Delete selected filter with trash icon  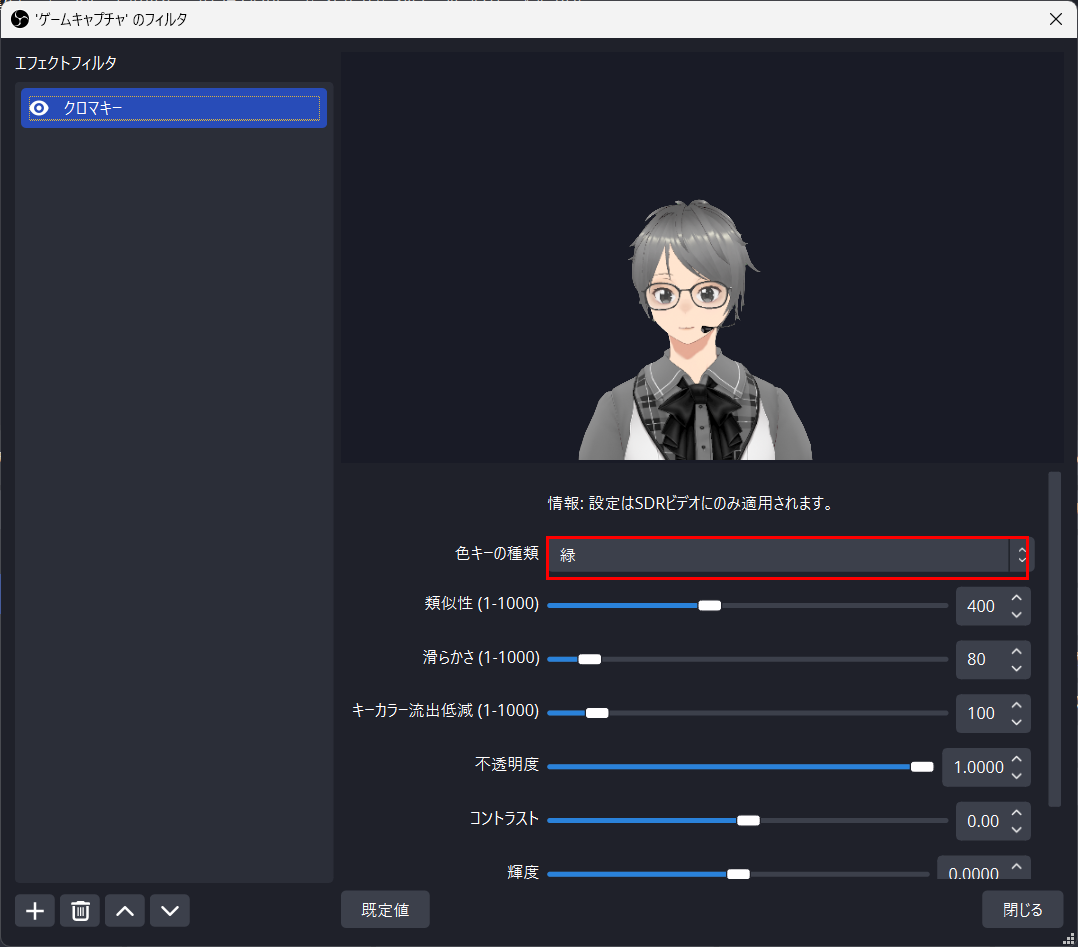click(80, 911)
